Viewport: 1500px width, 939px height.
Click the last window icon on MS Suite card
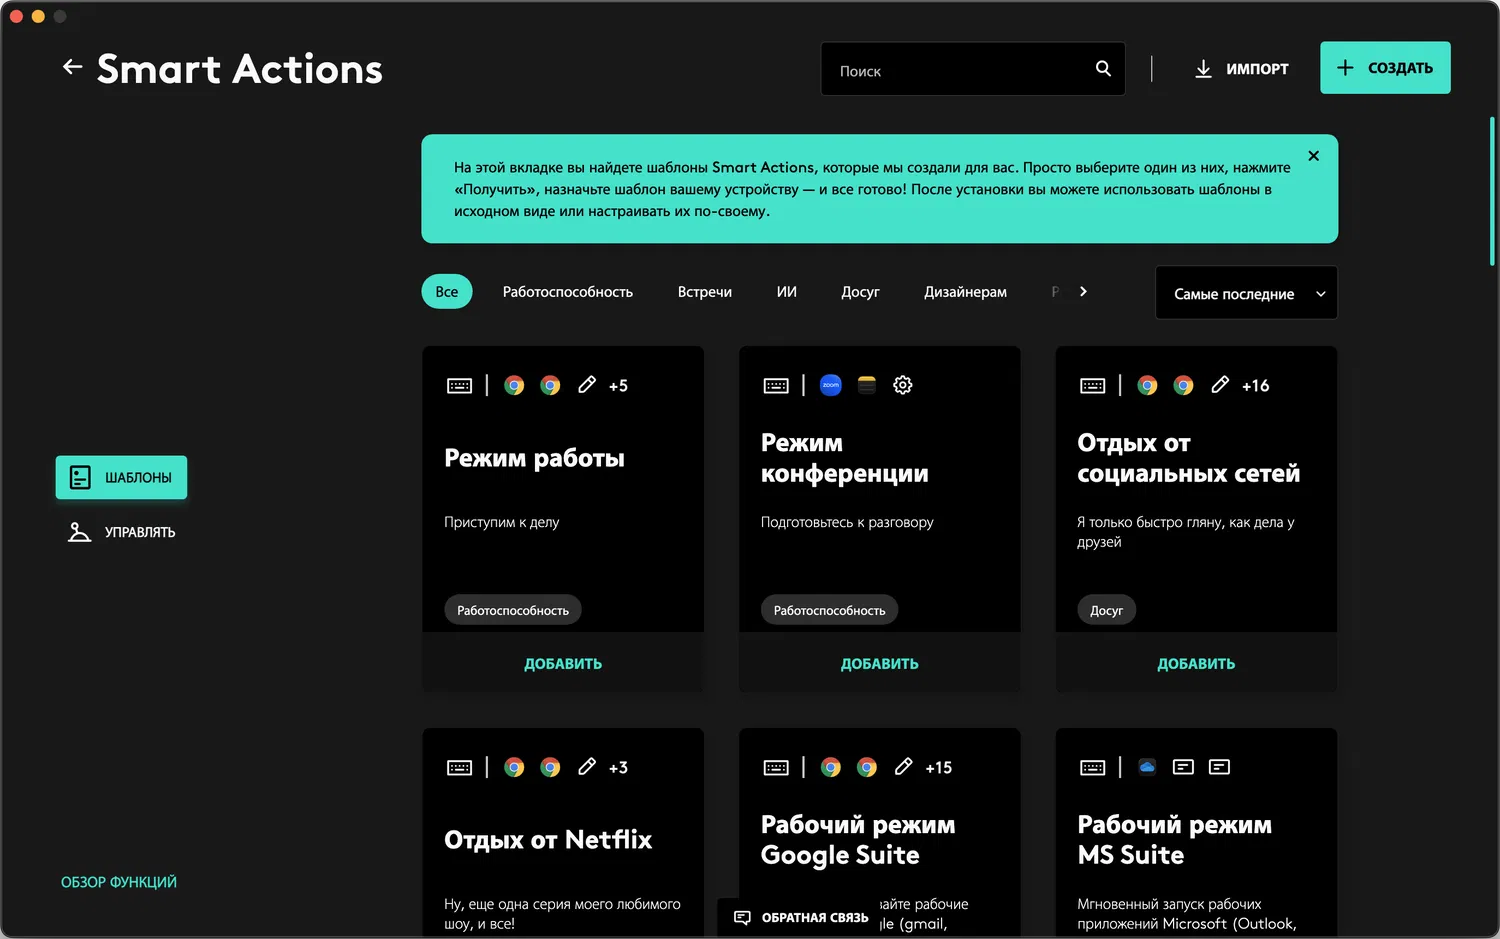coord(1219,767)
